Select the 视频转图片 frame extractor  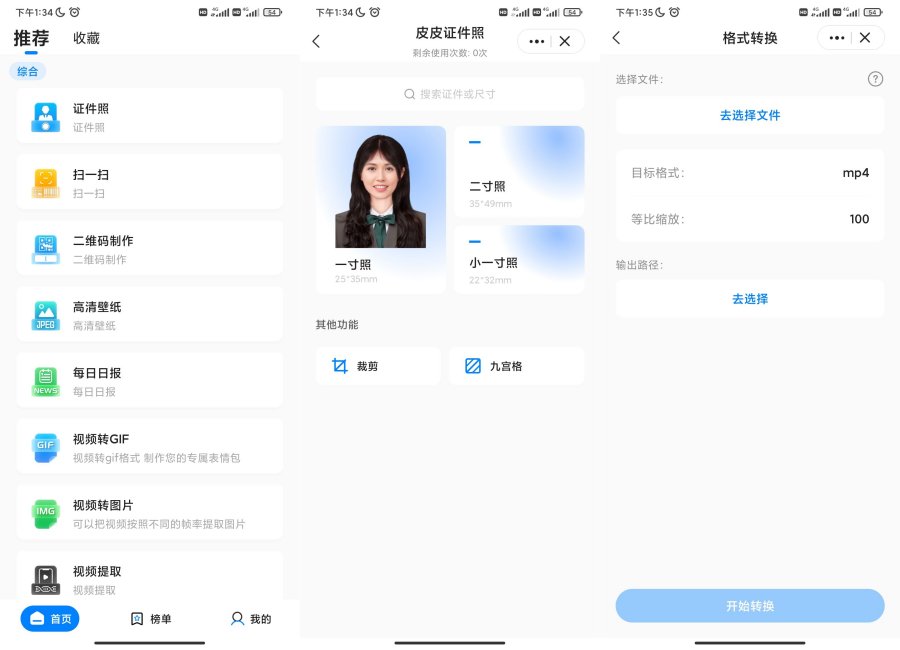pos(150,511)
